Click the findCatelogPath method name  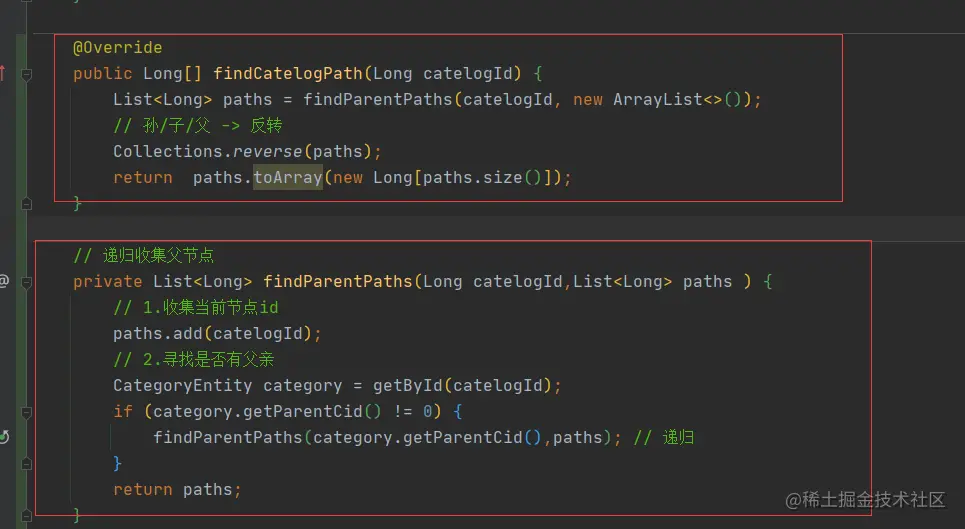288,73
